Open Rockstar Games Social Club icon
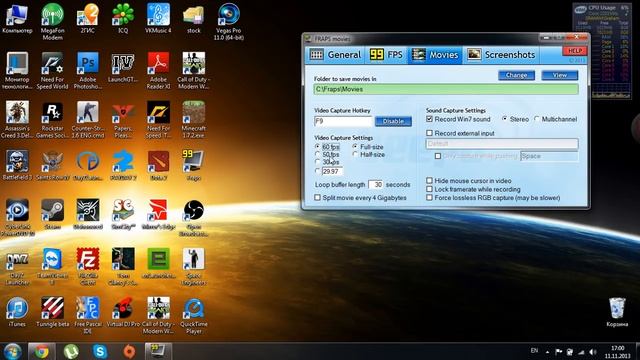640x360 pixels. (52, 119)
